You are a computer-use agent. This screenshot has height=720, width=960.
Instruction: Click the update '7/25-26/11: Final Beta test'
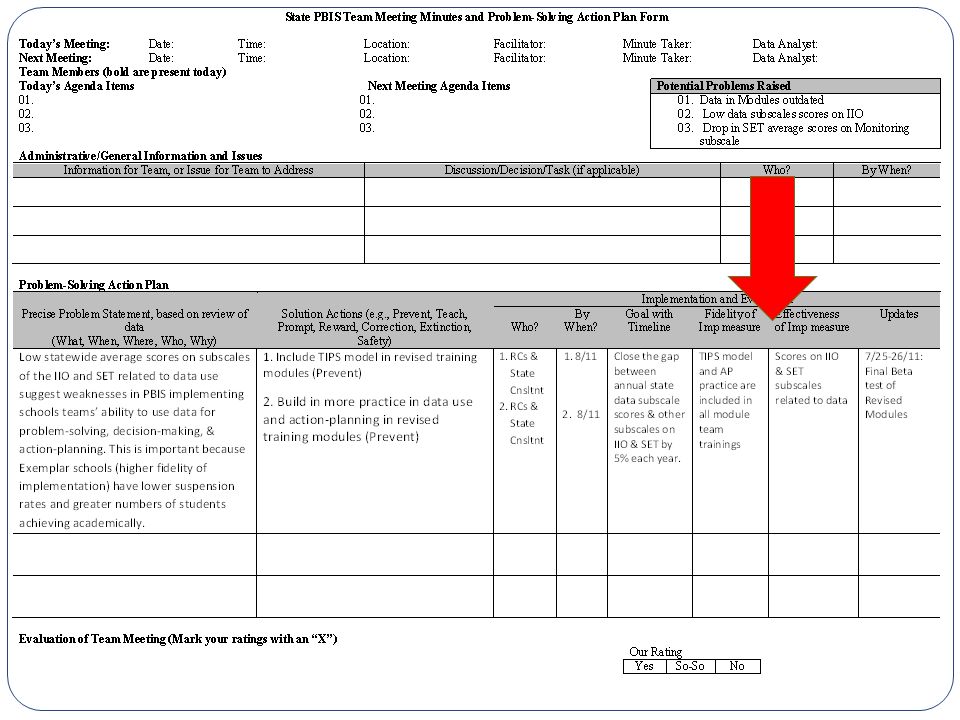[x=893, y=385]
